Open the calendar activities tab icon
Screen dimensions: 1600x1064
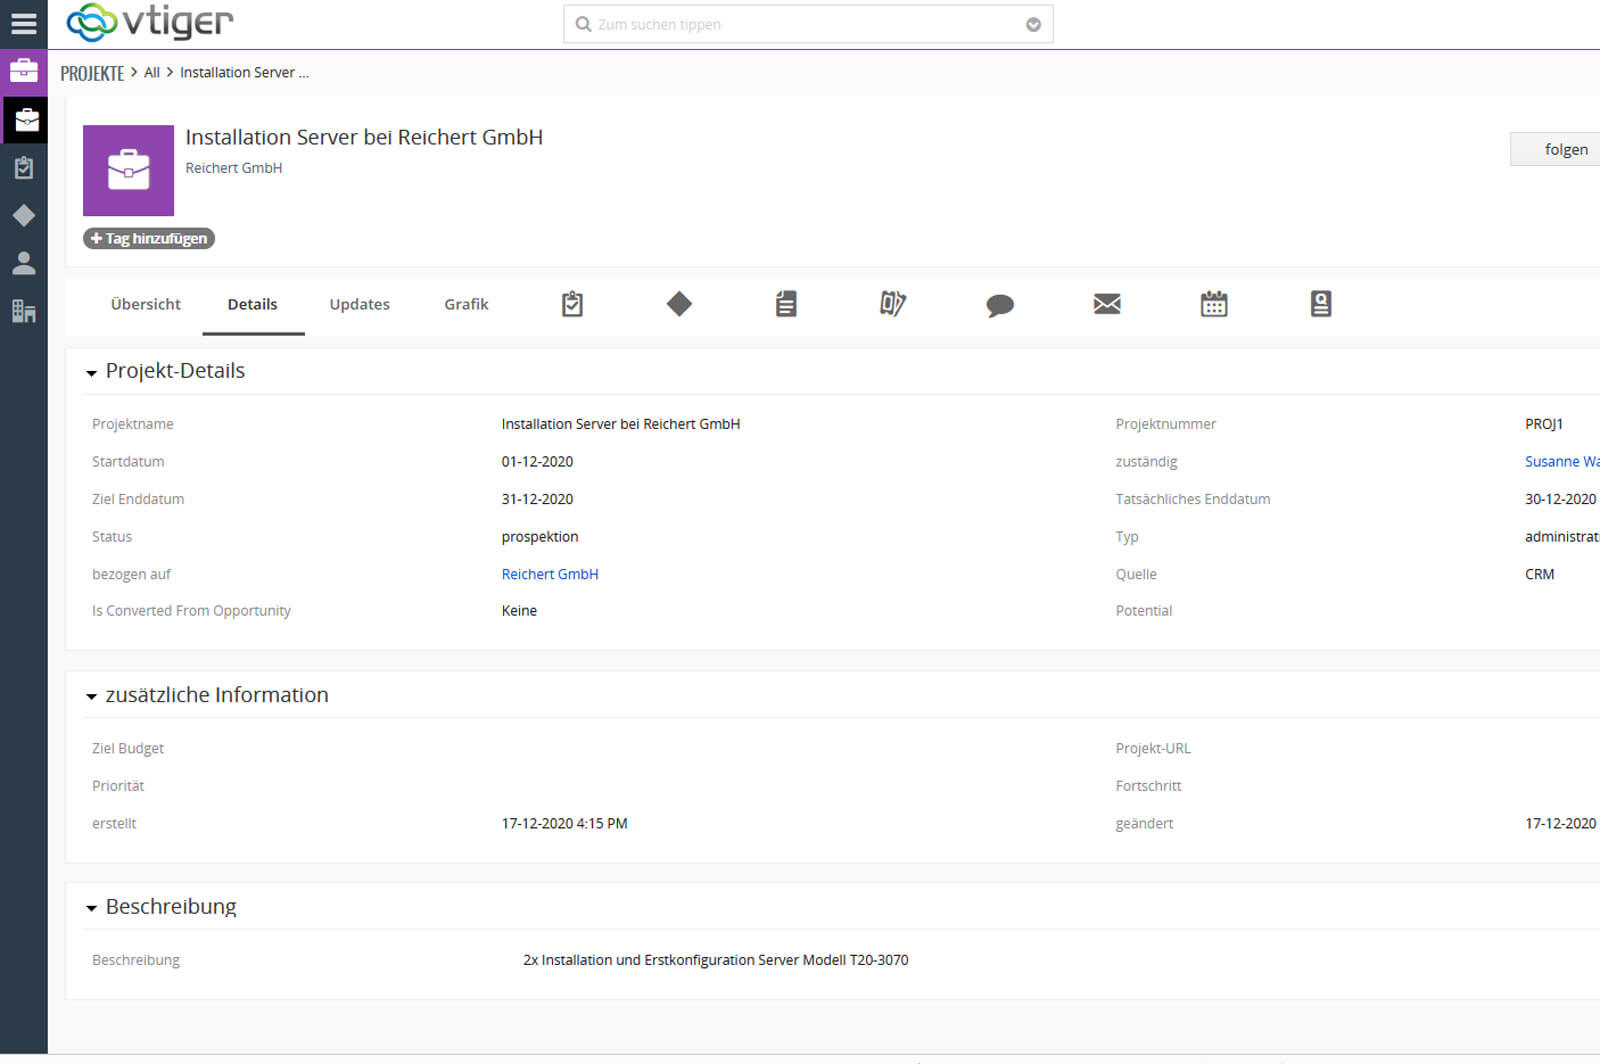[x=1214, y=304]
